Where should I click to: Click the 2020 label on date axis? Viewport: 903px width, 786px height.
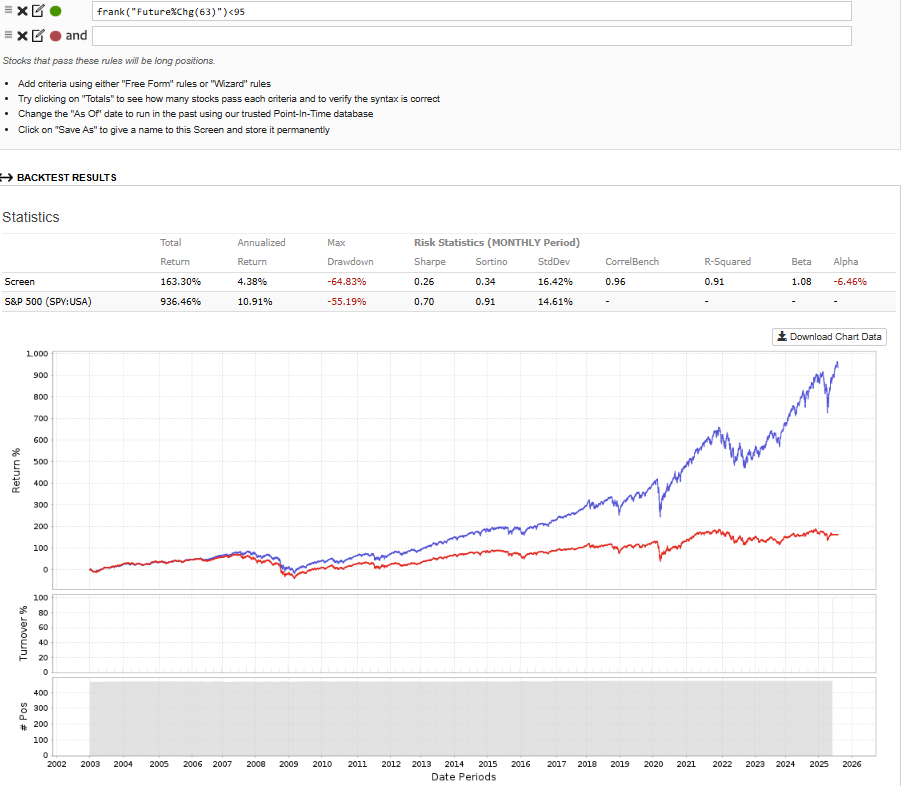pyautogui.click(x=653, y=764)
